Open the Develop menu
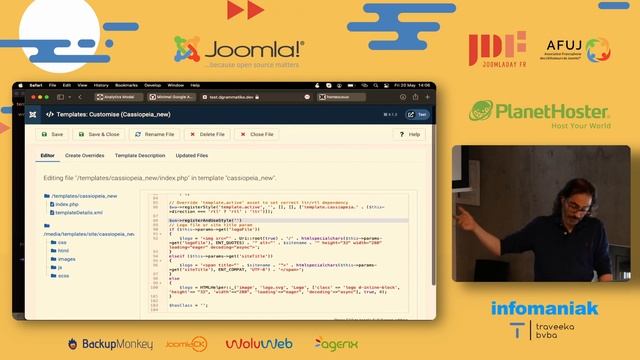Screen dimensions: 640x360 152,85
